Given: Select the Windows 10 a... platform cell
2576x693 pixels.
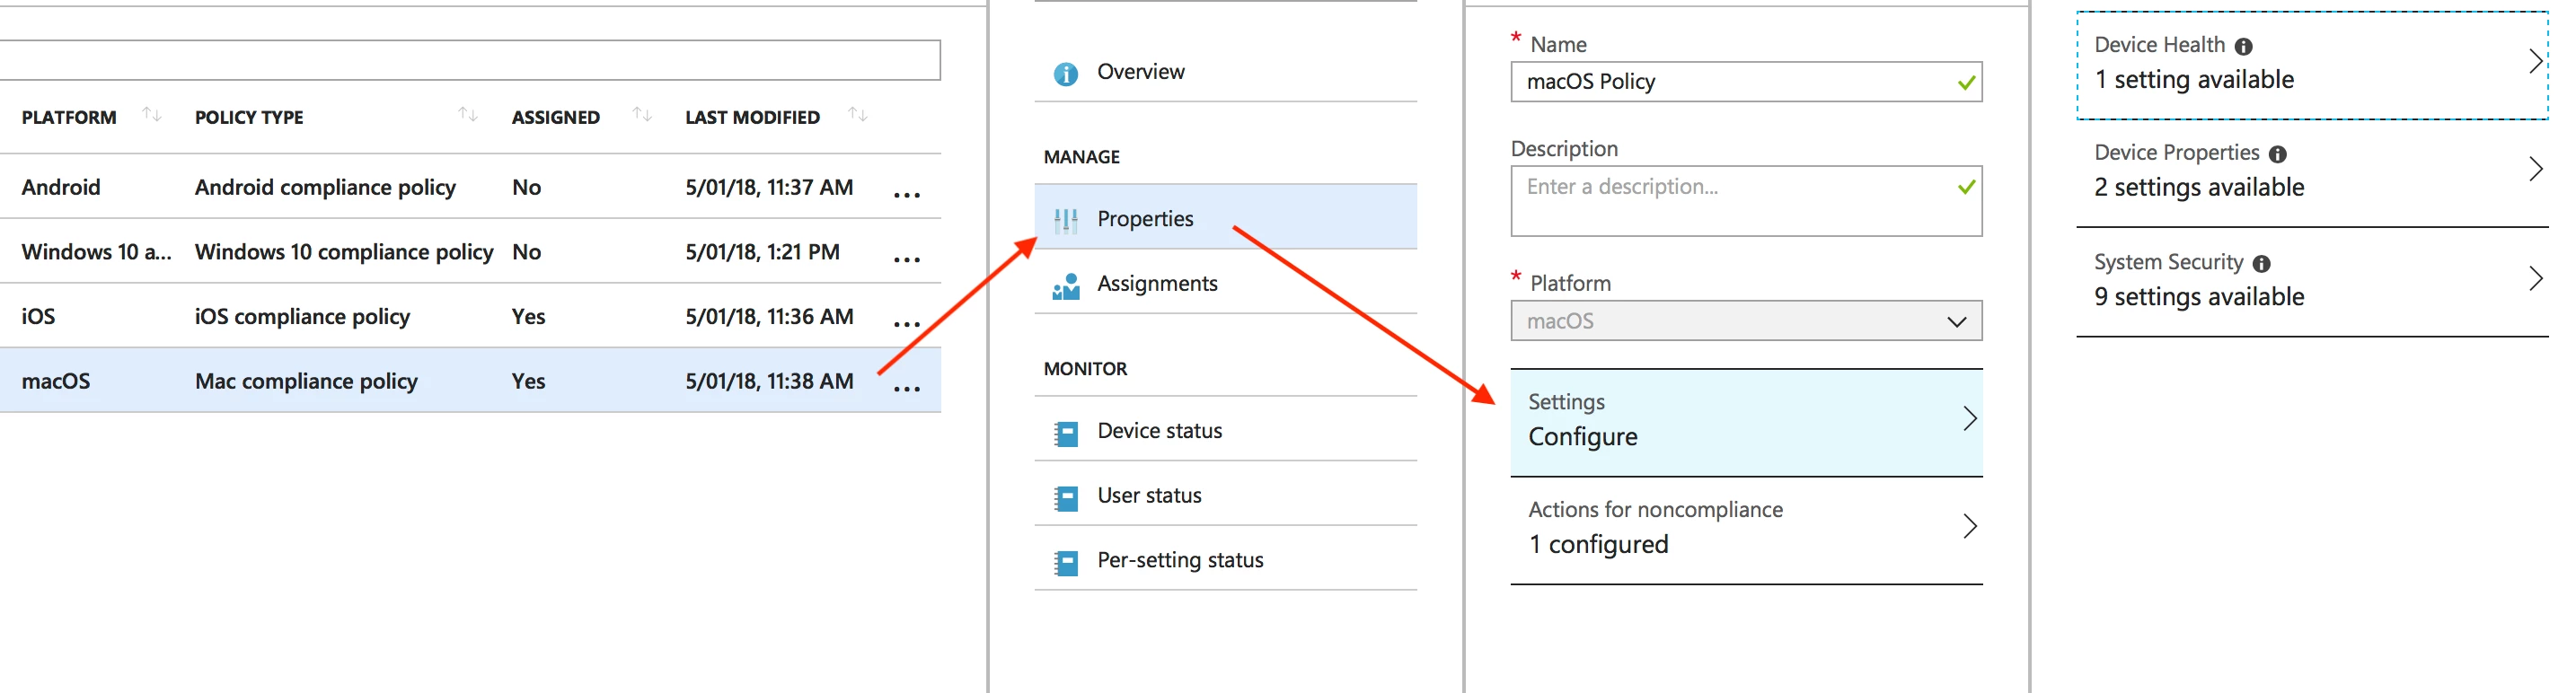Looking at the screenshot, I should [96, 252].
